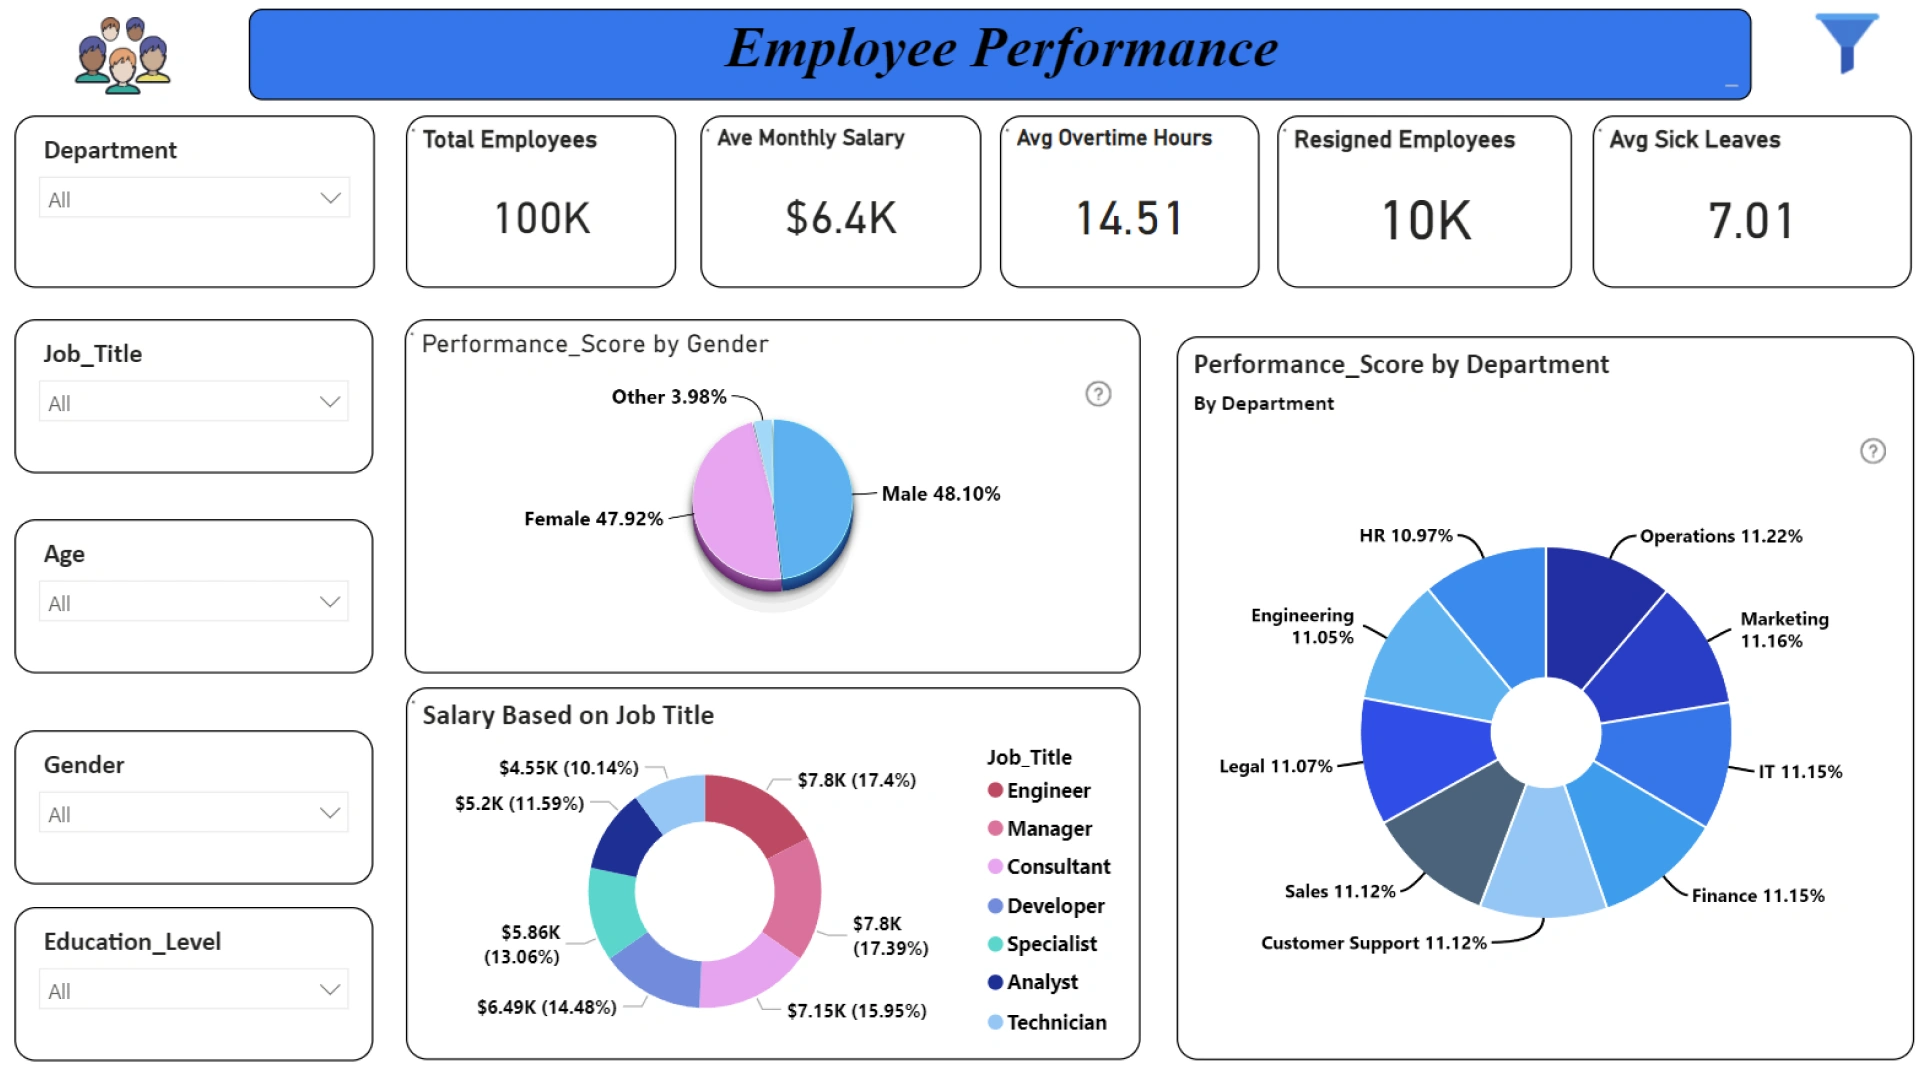
Task: Click the Female slice of gender pie
Action: (732, 502)
